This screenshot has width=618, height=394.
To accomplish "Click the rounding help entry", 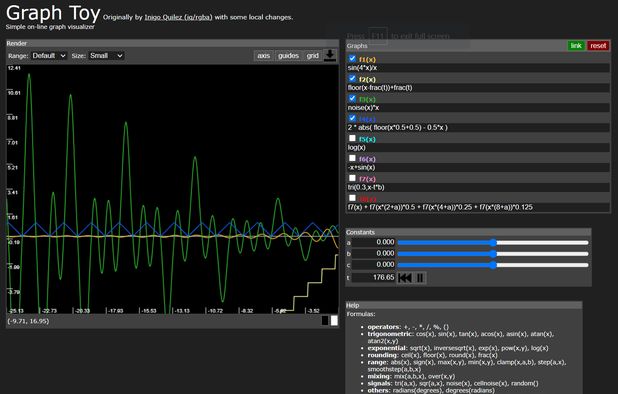I will [x=432, y=355].
